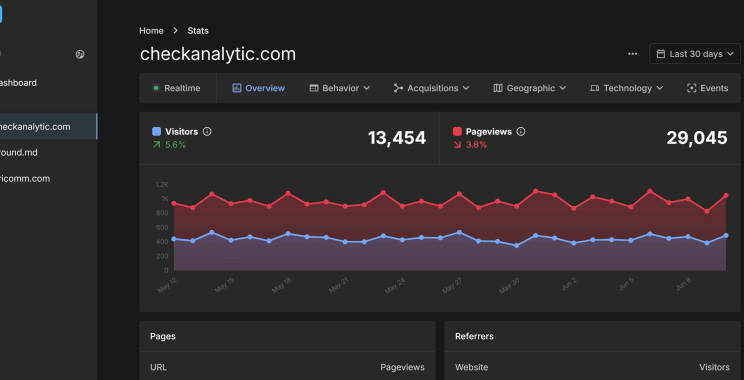
Task: Open the three-dots more options menu
Action: [632, 54]
